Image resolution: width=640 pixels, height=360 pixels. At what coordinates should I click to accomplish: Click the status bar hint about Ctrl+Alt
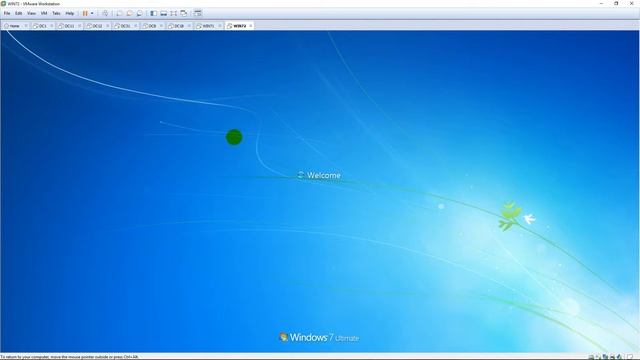pyautogui.click(x=69, y=357)
